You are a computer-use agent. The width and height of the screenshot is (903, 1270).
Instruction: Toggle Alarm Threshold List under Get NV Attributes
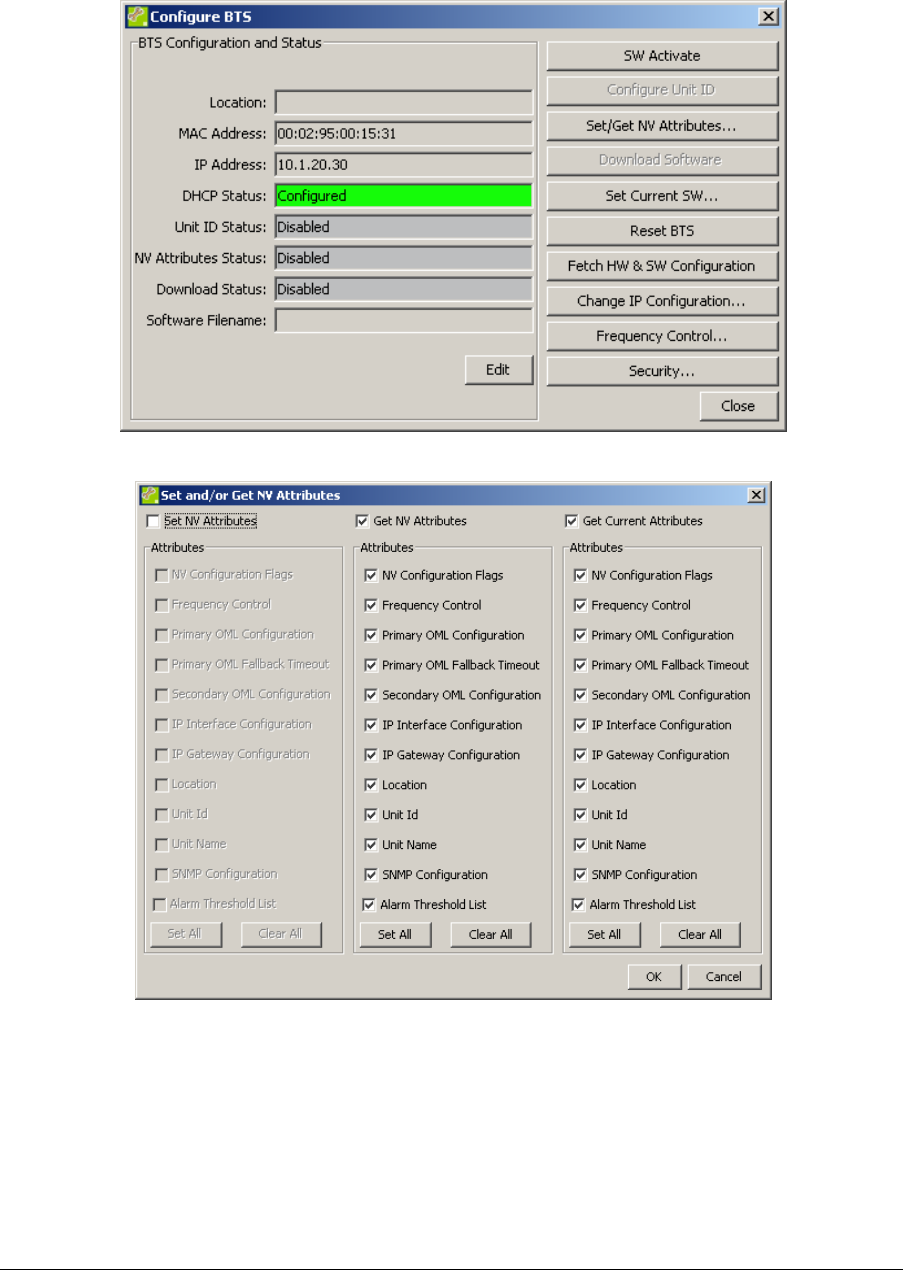[x=369, y=905]
